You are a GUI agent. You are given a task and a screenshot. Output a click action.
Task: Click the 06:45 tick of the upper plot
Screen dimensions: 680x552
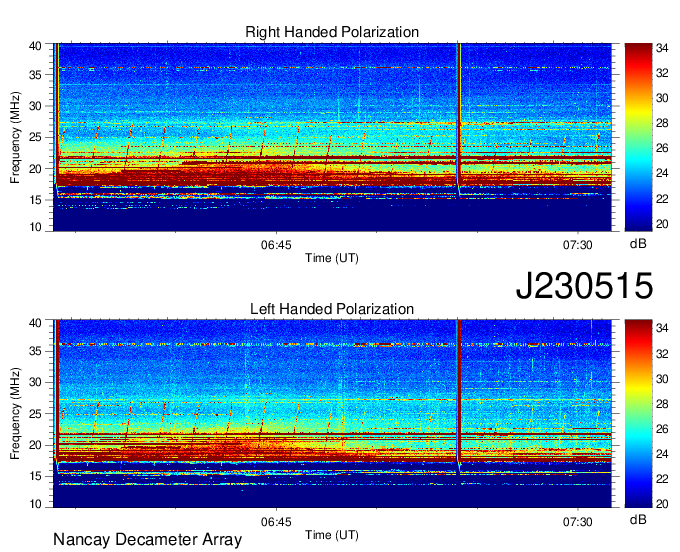[x=276, y=245]
